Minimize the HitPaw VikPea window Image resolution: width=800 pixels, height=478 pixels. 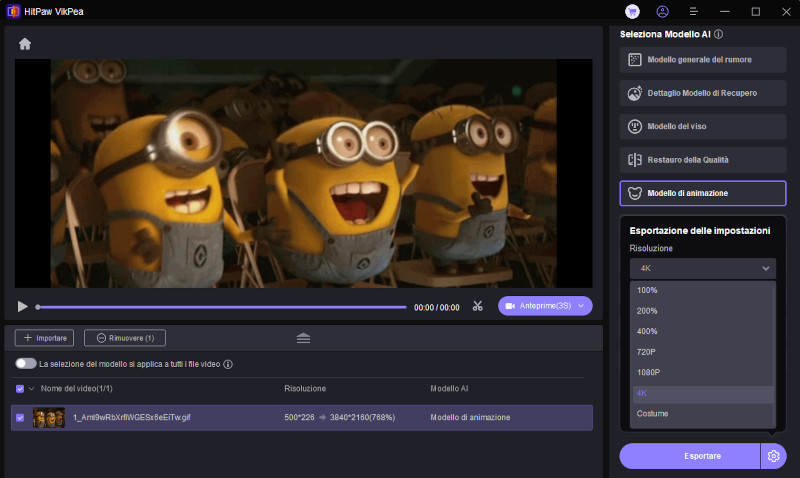tap(724, 11)
